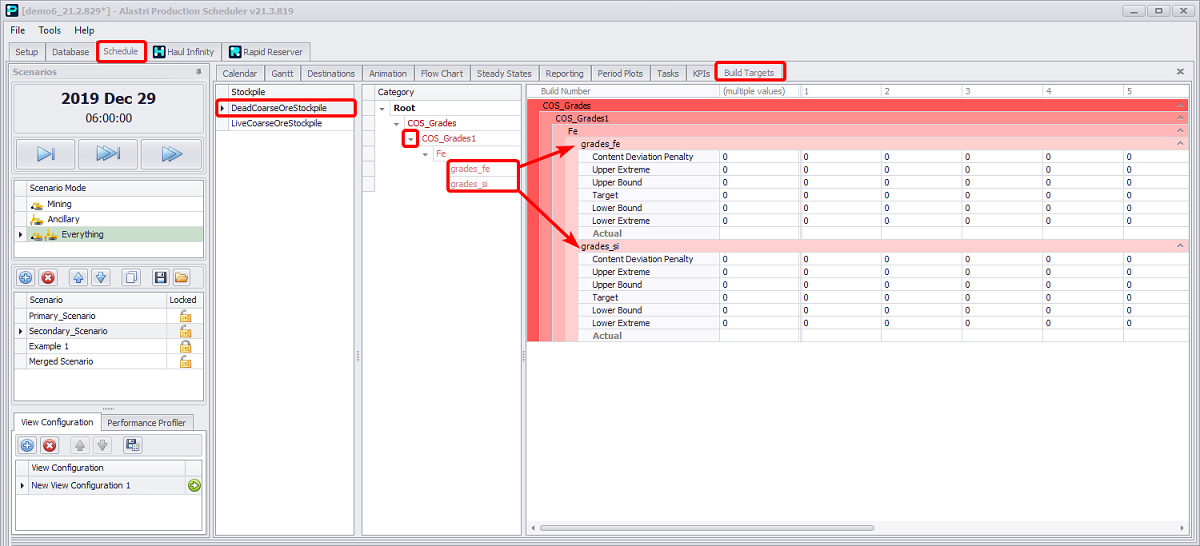Move scenario down with the down arrow icon

(x=101, y=277)
